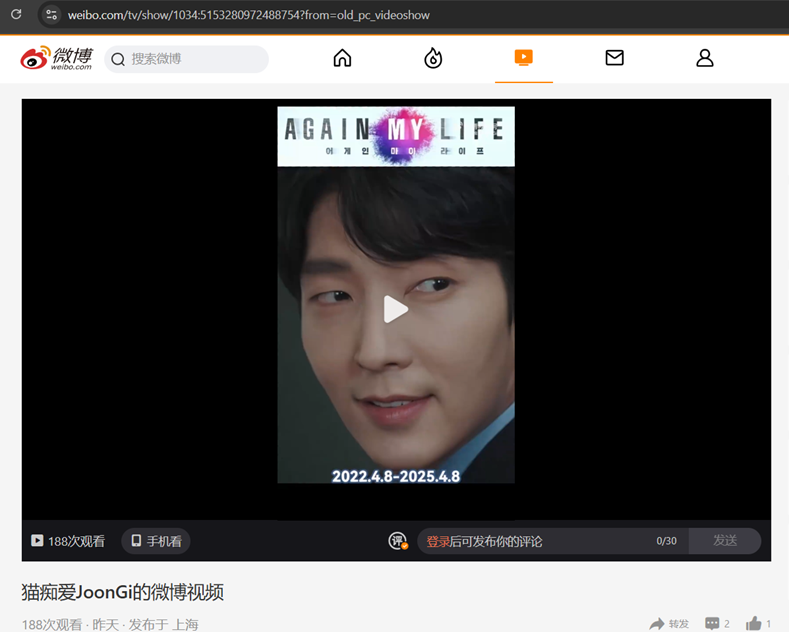Click the 0/30 character counter

(x=666, y=541)
